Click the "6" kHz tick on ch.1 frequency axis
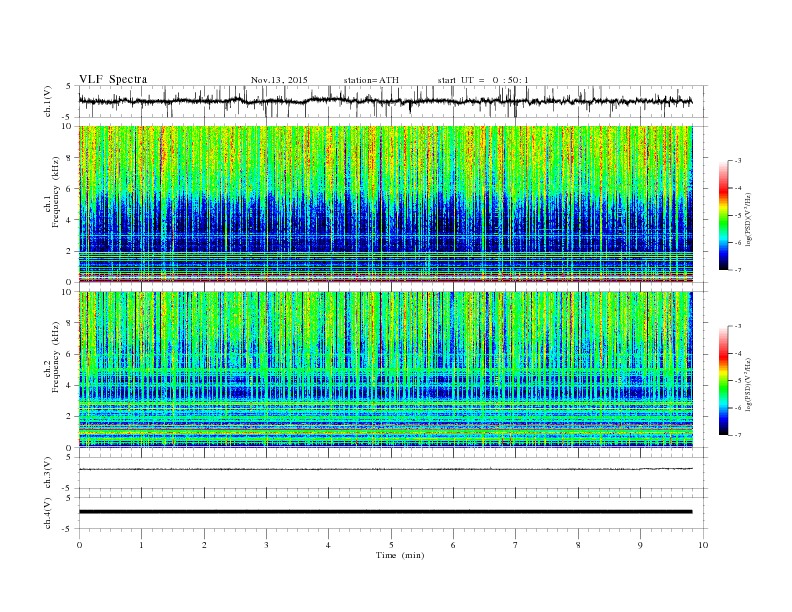Image resolution: width=792 pixels, height=612 pixels. pos(70,189)
